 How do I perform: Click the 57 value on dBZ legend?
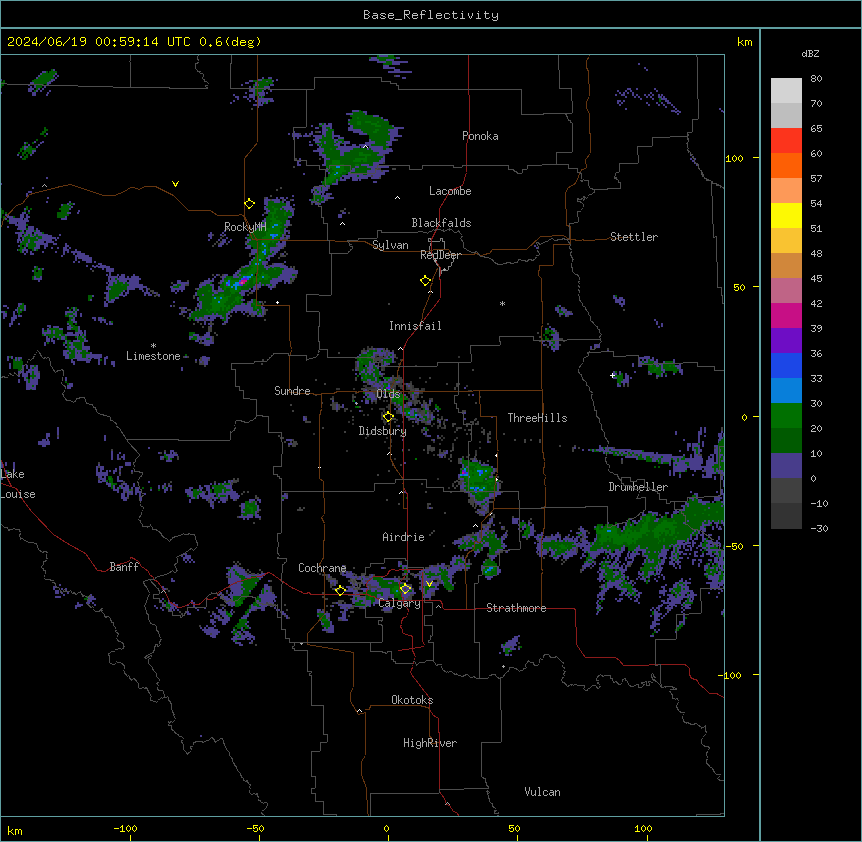(x=816, y=179)
